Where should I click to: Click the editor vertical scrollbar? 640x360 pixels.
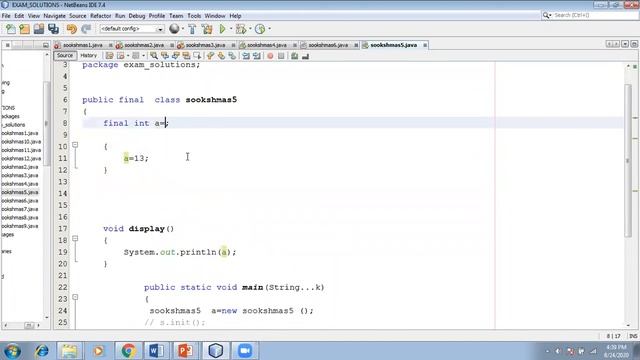tap(628, 160)
